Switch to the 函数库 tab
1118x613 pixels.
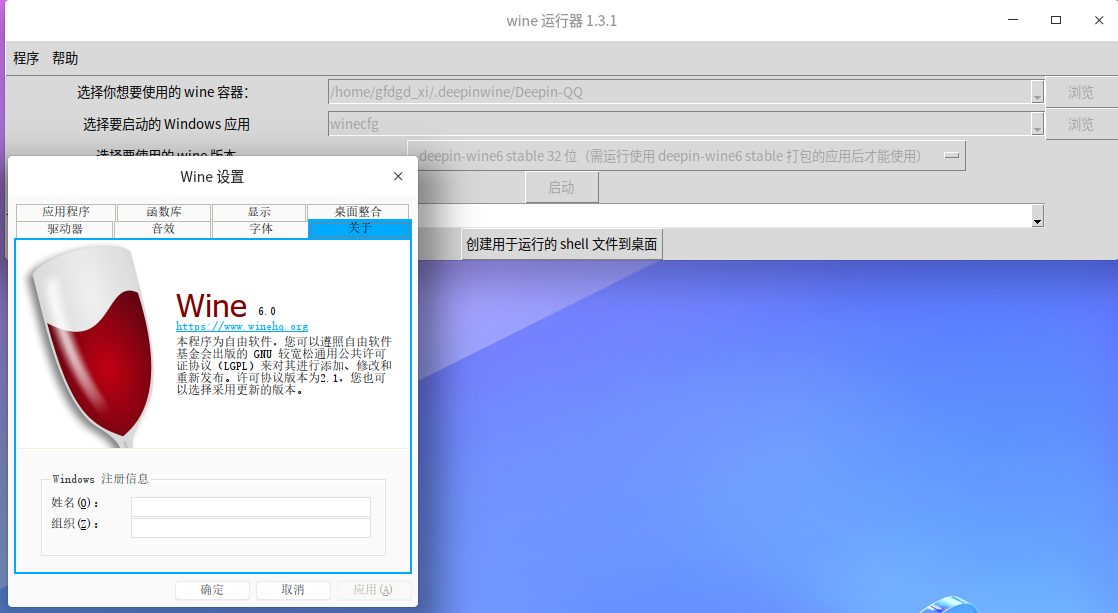point(164,212)
